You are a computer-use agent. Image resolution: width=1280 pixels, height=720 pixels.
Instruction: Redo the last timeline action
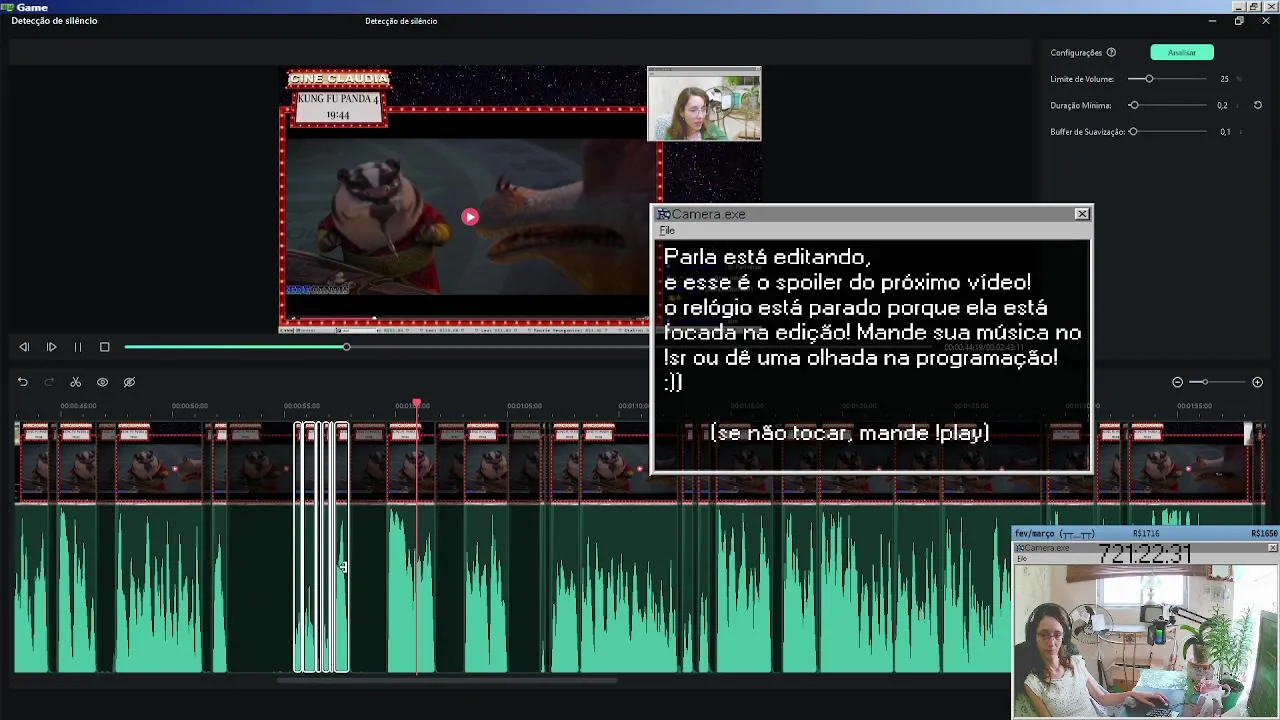click(x=49, y=382)
